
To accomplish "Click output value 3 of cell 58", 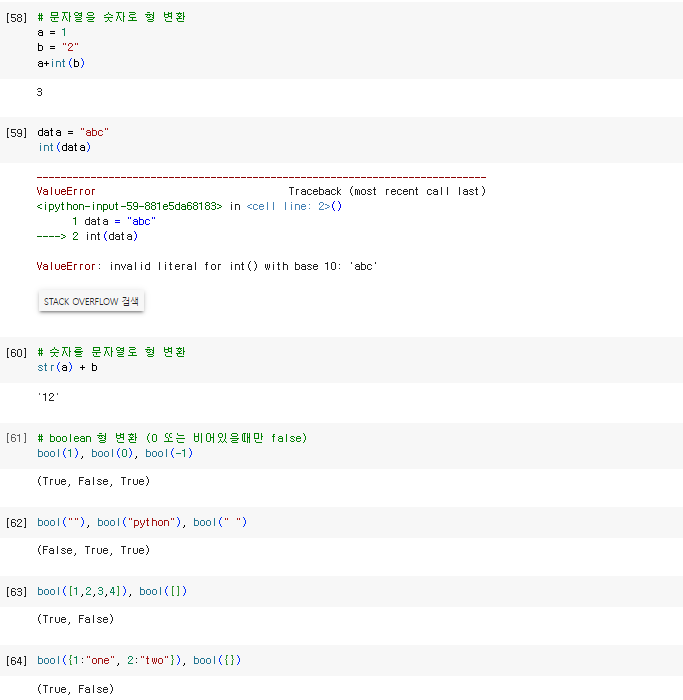I will click(40, 92).
